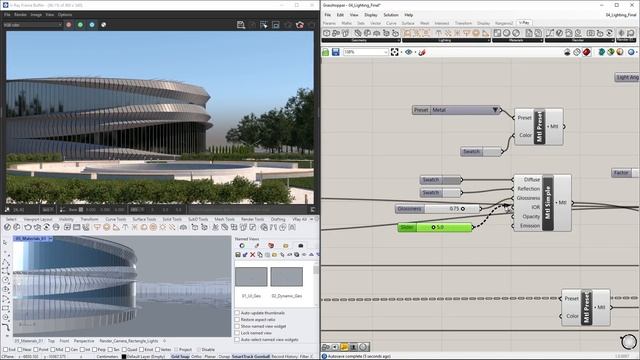Select the V-Ray tab in Grasshopper

524,23
